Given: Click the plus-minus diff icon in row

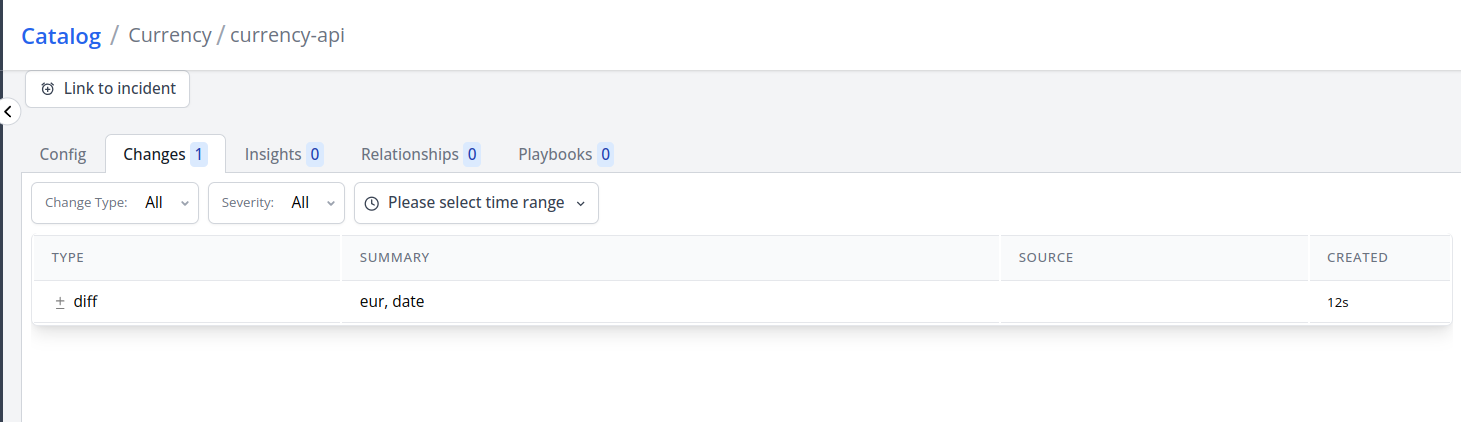Looking at the screenshot, I should click(x=60, y=301).
